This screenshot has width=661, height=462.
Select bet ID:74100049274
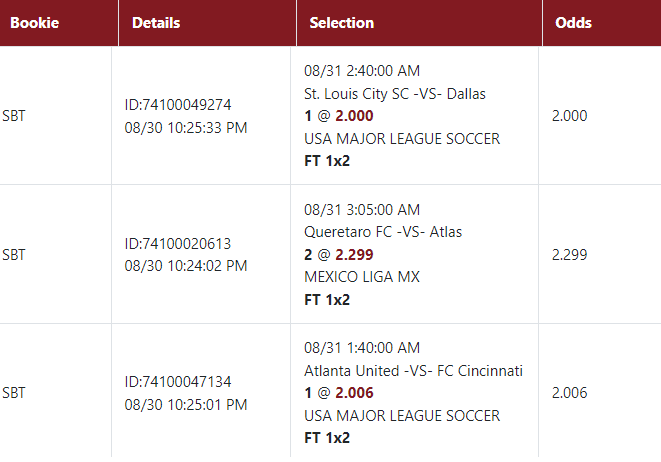coord(178,105)
